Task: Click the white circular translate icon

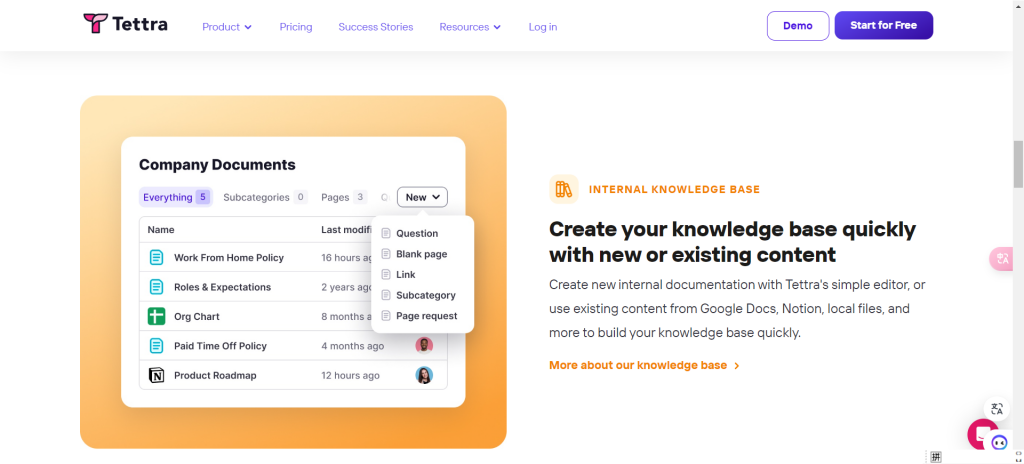Action: coord(996,408)
